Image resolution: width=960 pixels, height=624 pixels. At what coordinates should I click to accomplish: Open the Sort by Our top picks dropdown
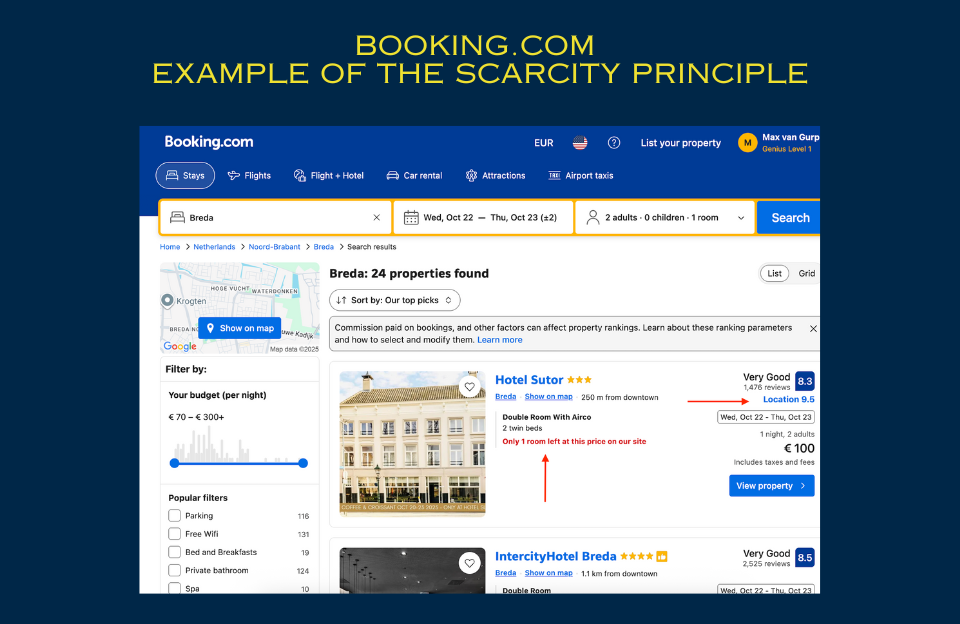tap(394, 299)
